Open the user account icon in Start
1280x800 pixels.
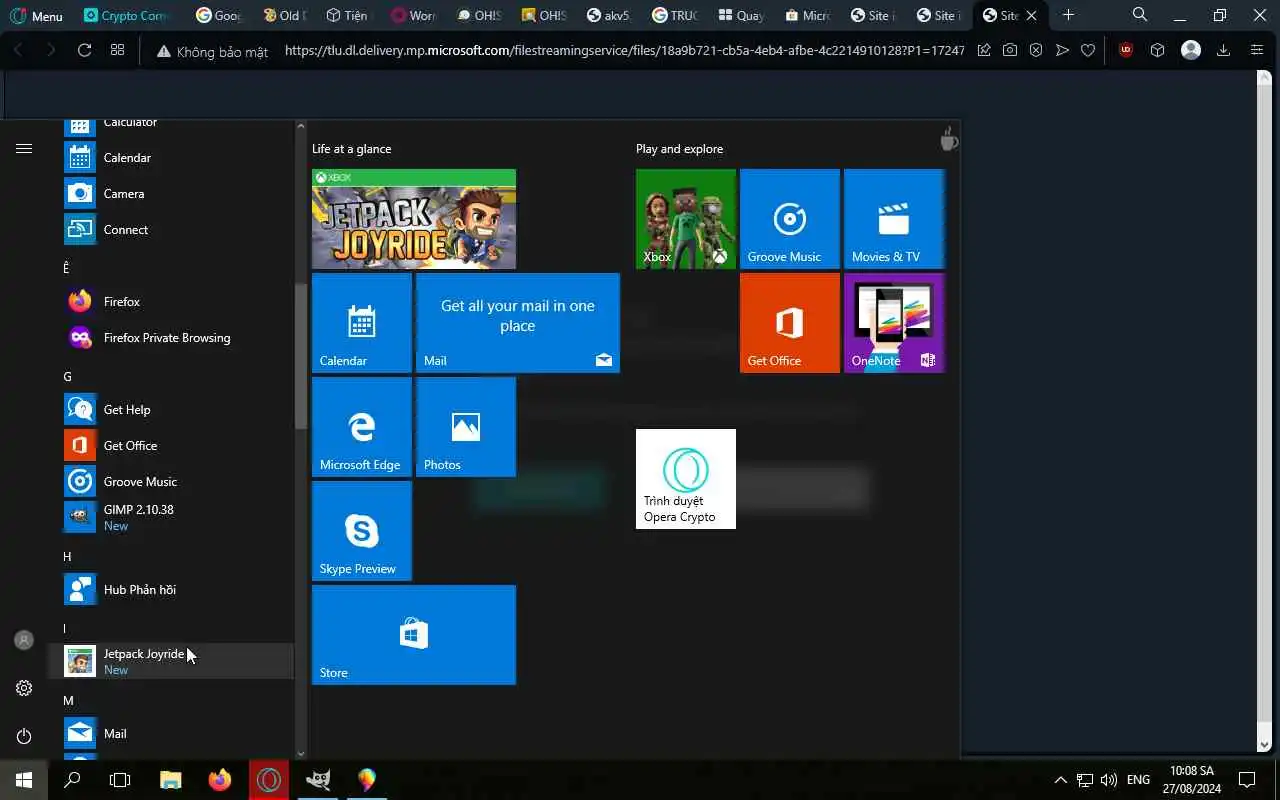point(24,640)
